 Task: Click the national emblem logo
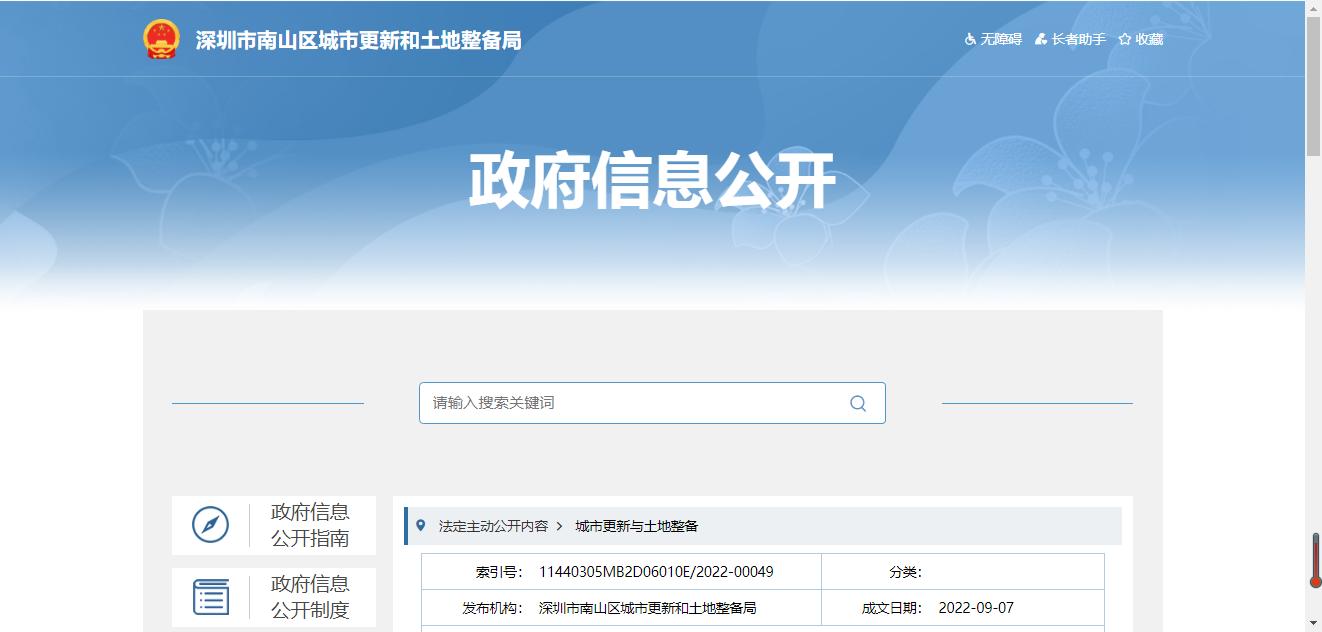pos(161,40)
